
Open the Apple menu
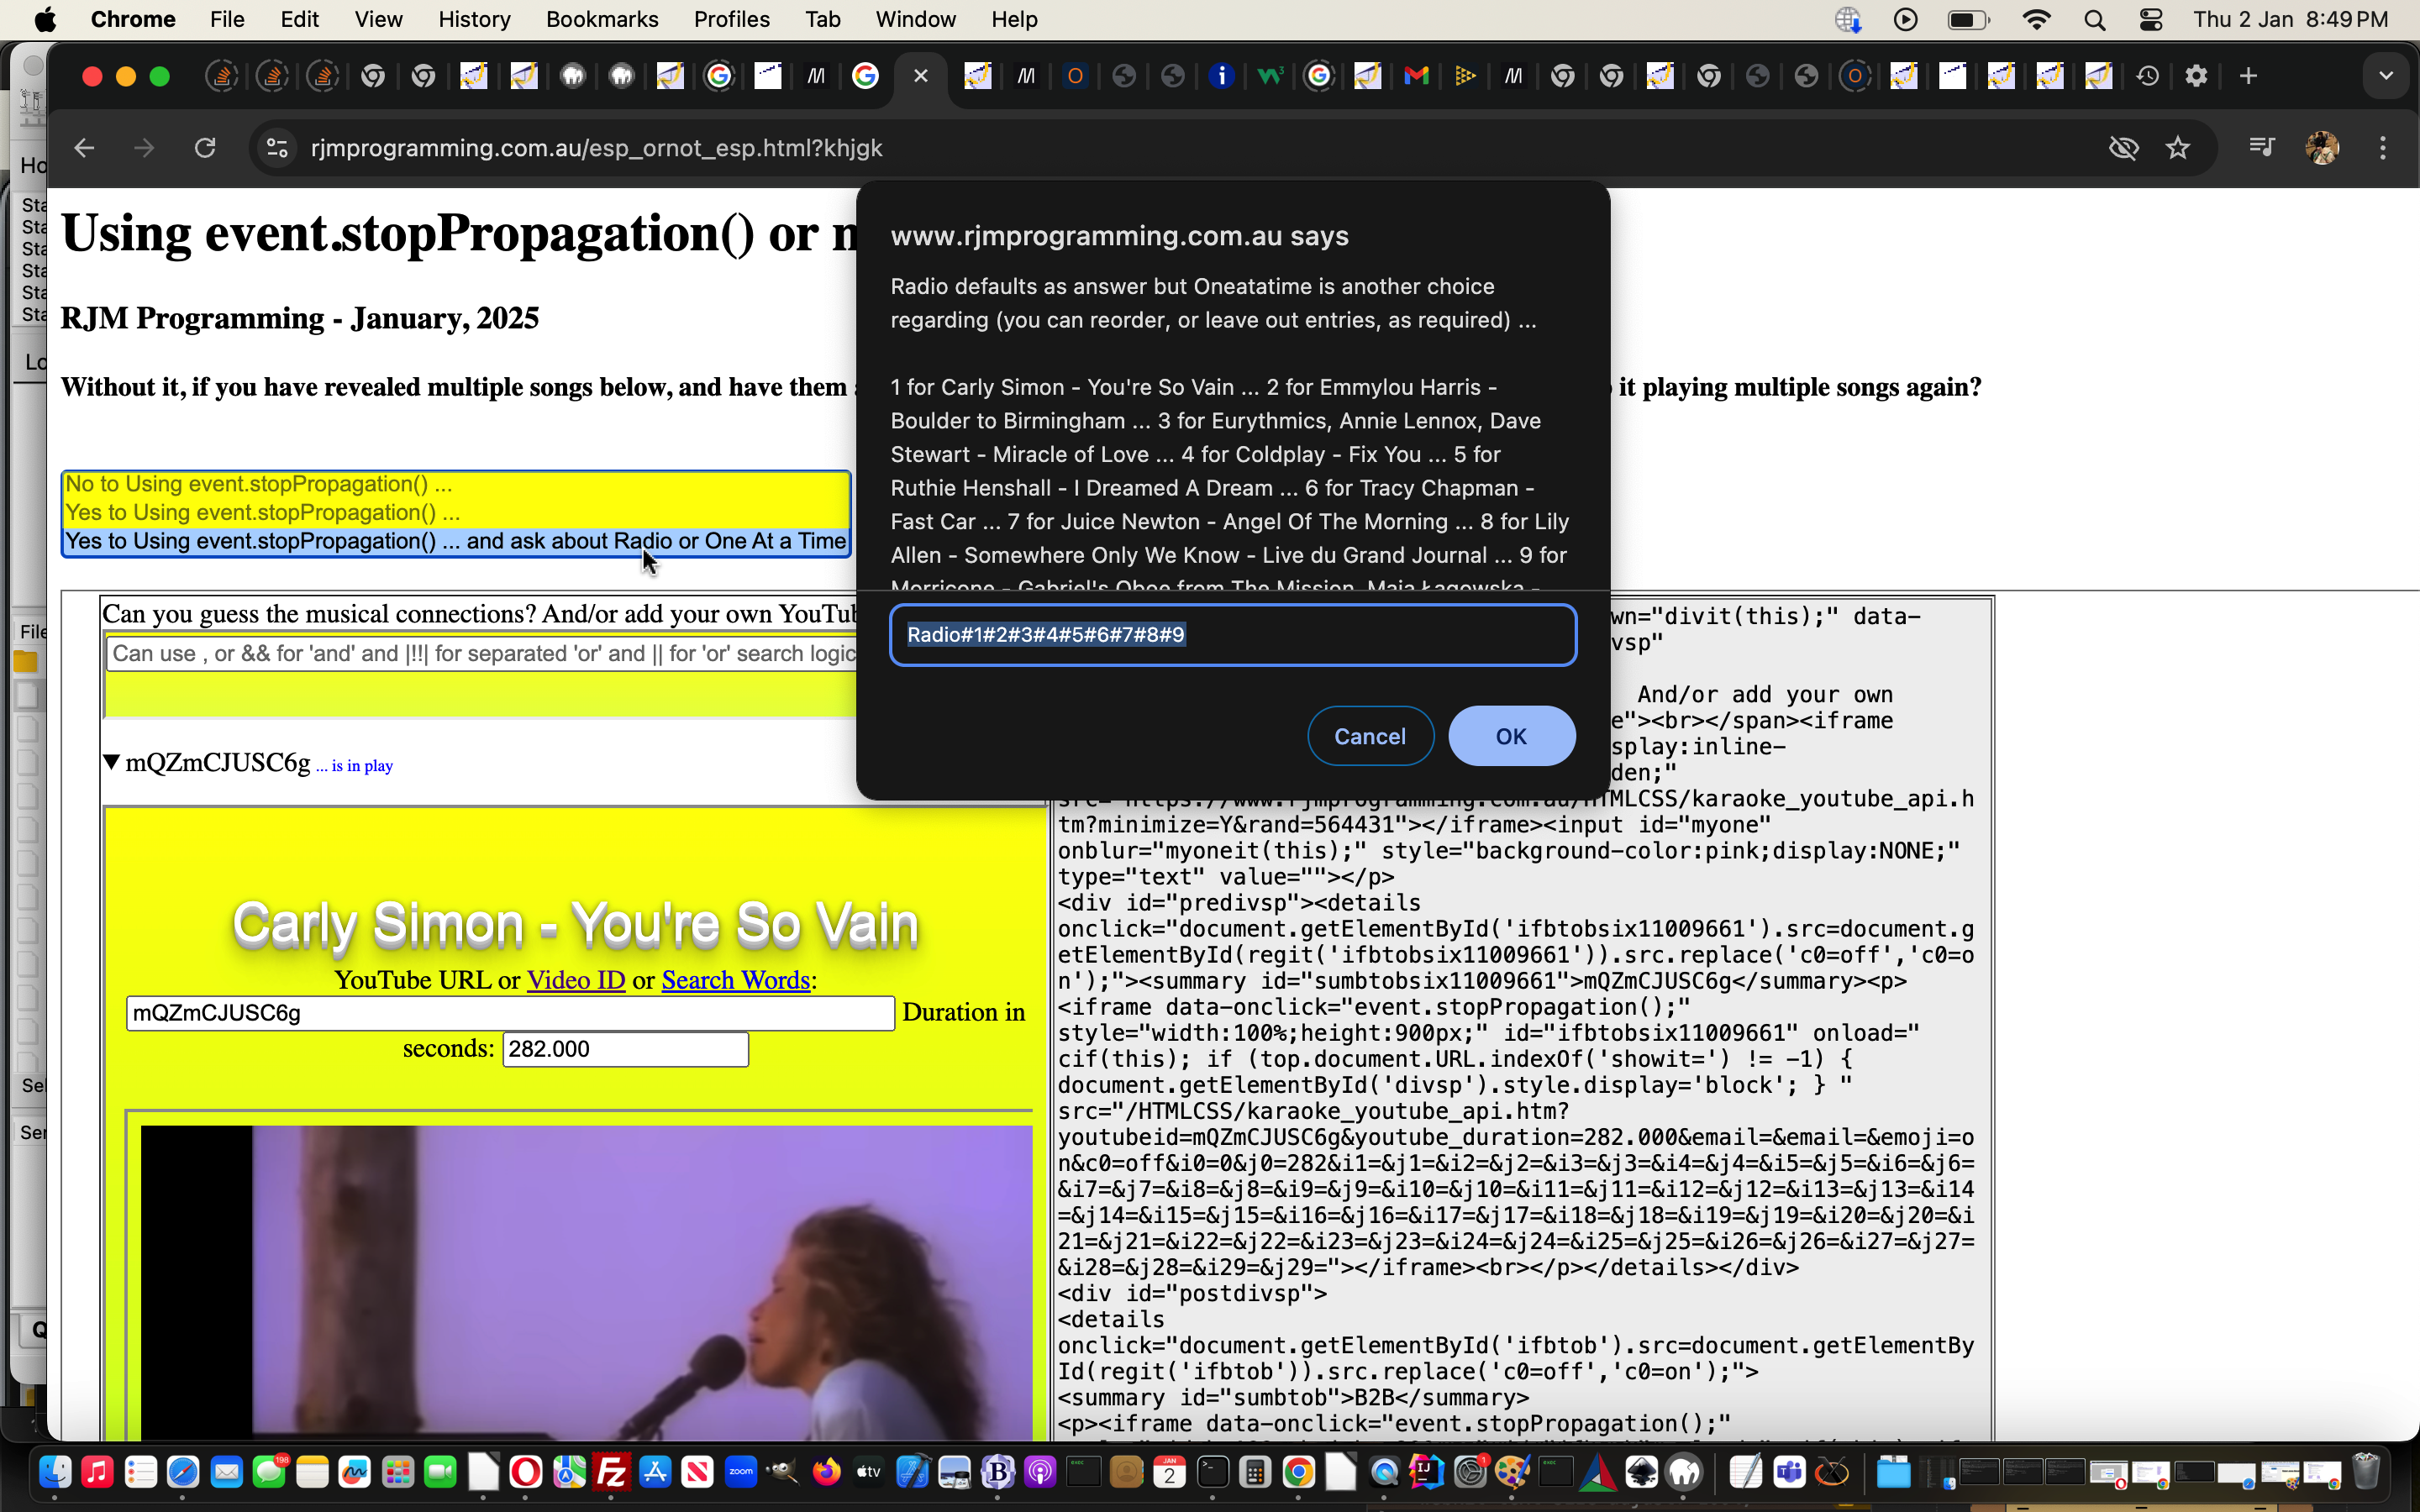click(x=45, y=19)
